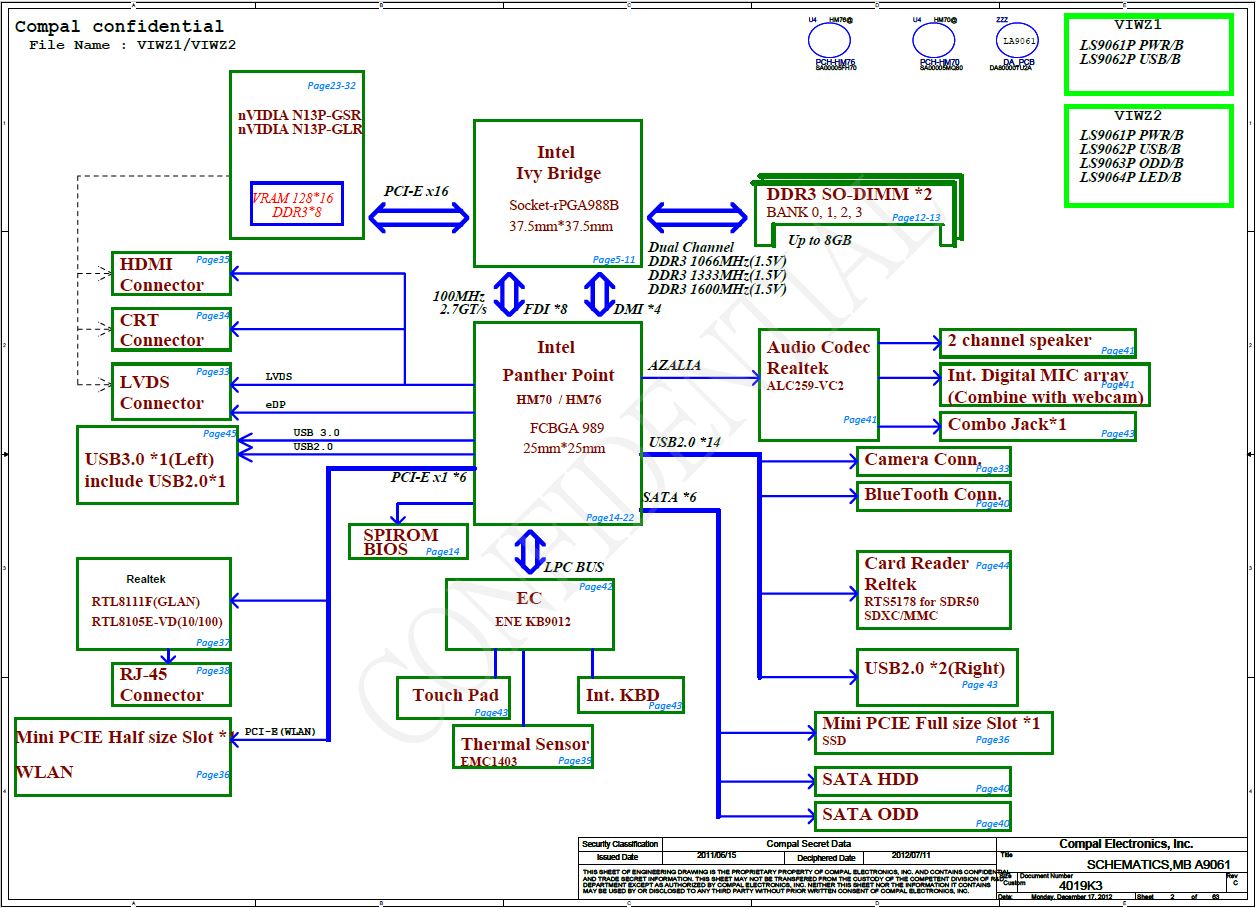Select the 'Camera Conn.' block
The width and height of the screenshot is (1256, 908).
coord(934,461)
